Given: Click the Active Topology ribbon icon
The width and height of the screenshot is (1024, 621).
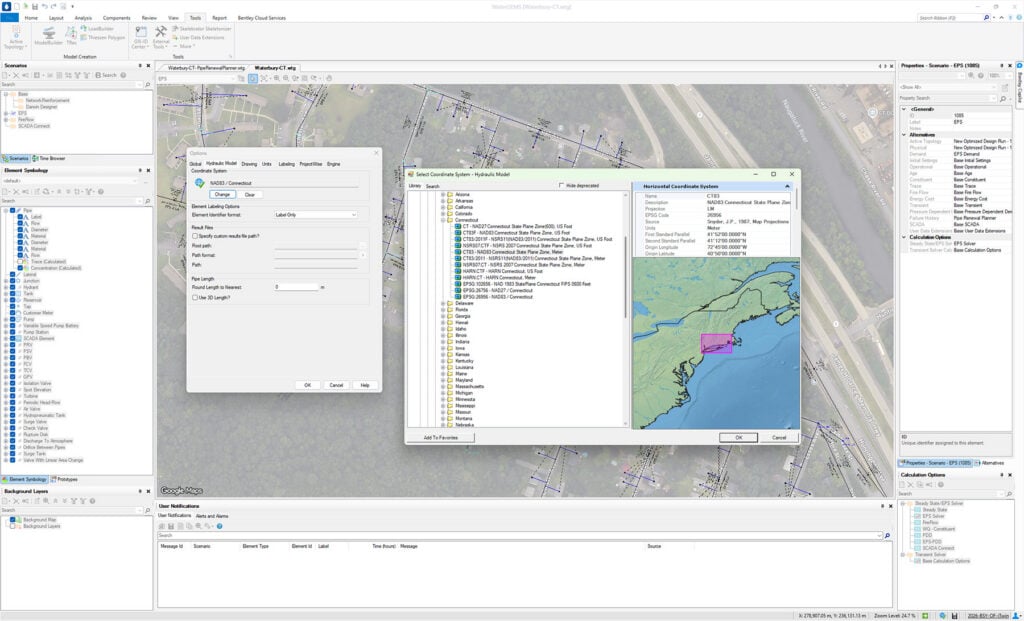Looking at the screenshot, I should pyautogui.click(x=14, y=37).
